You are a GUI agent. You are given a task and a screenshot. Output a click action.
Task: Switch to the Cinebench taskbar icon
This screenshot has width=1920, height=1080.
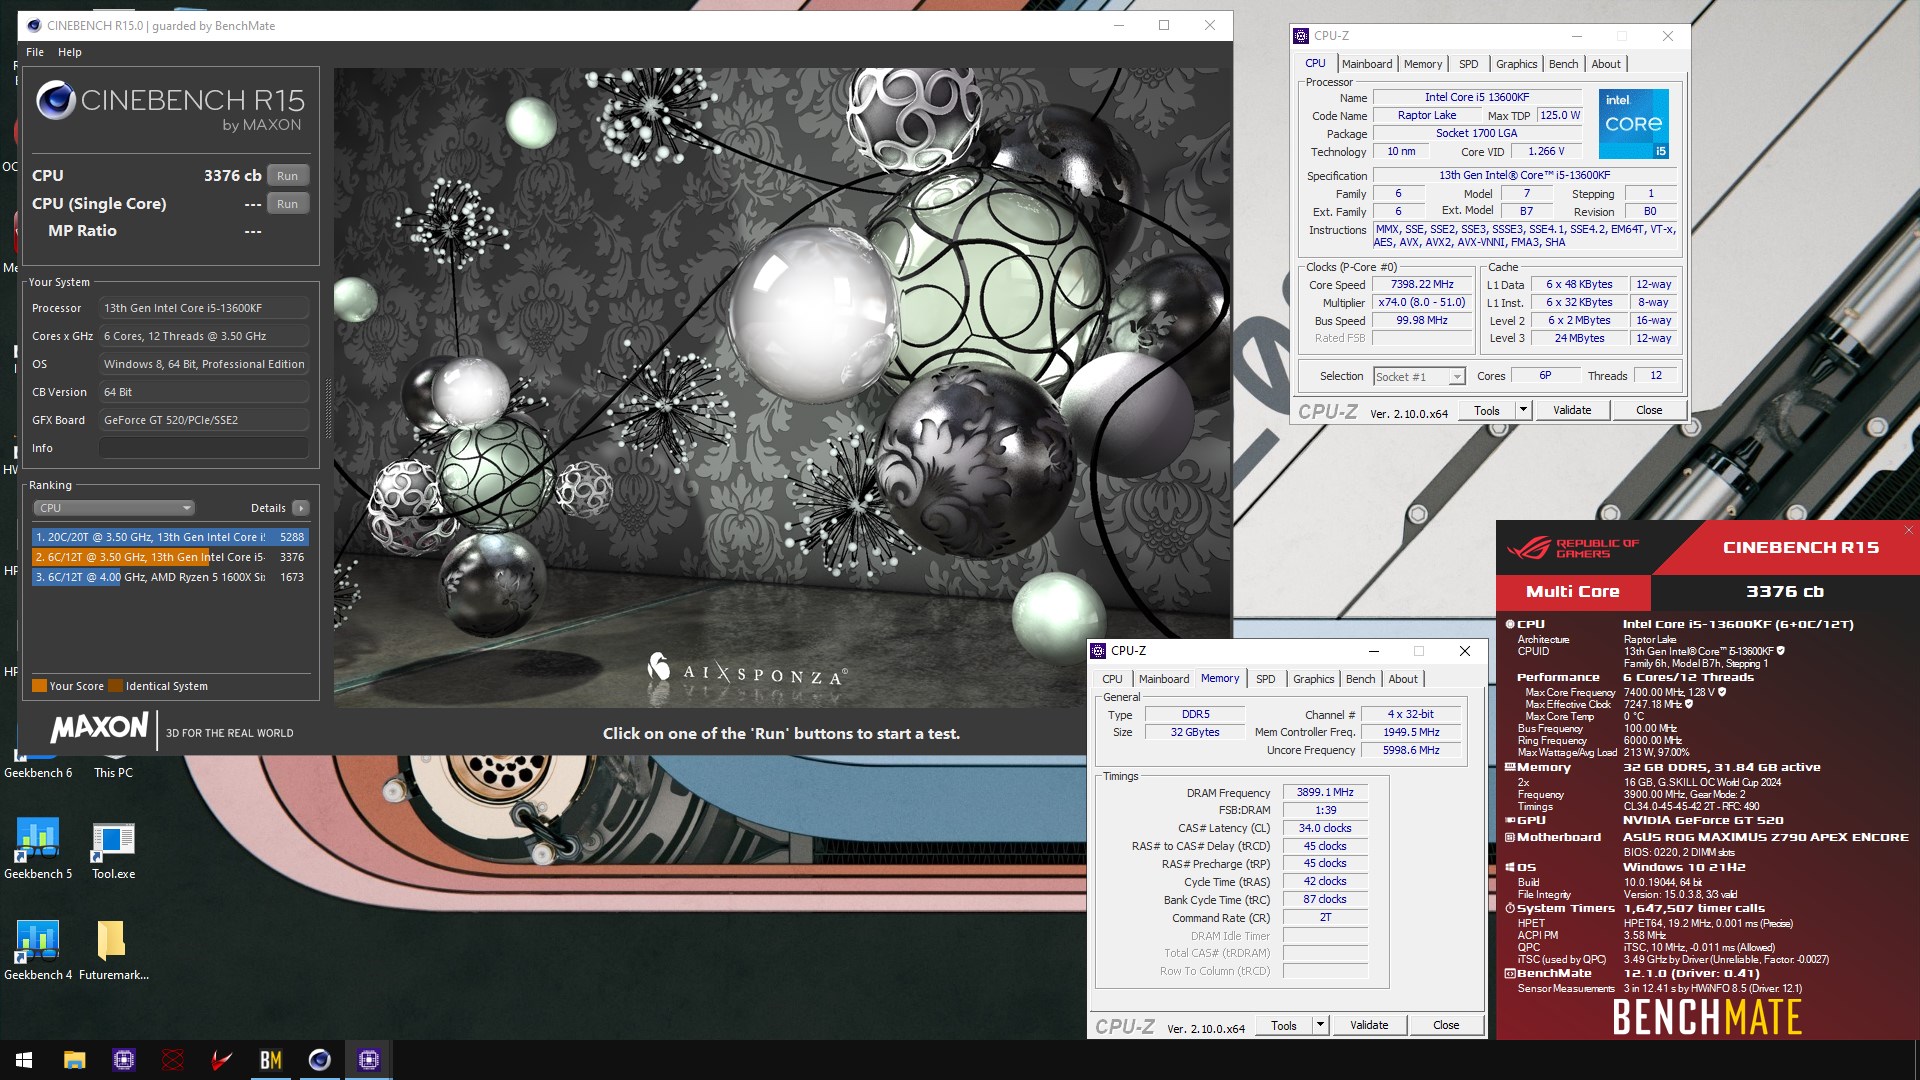tap(319, 1060)
